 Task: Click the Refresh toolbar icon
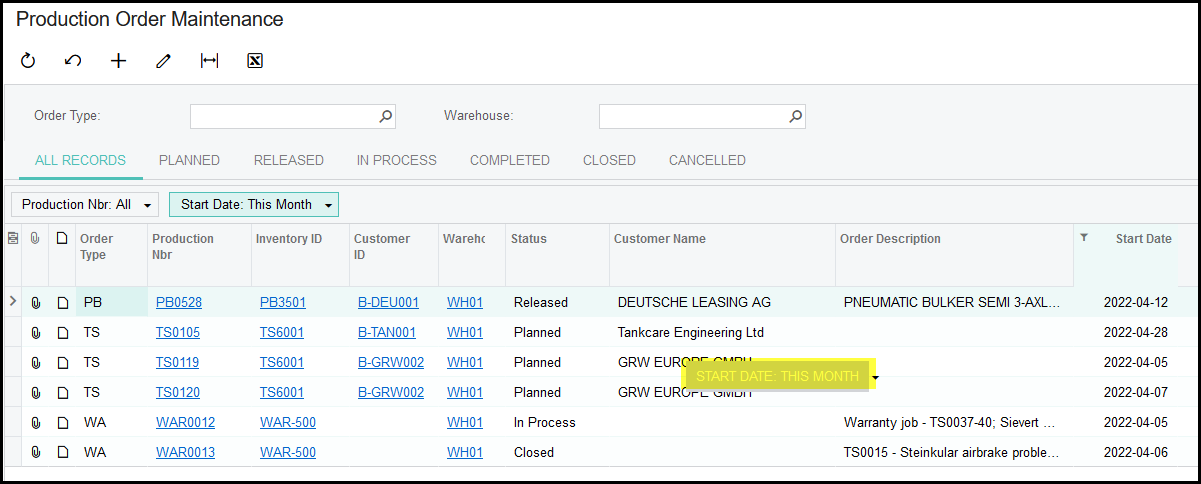pos(28,61)
